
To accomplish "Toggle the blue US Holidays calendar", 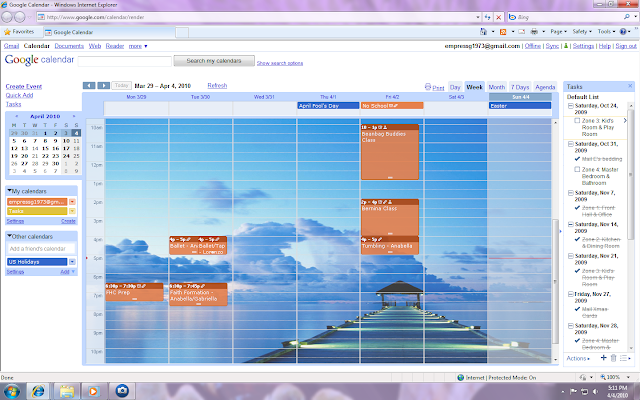I will 37,262.
